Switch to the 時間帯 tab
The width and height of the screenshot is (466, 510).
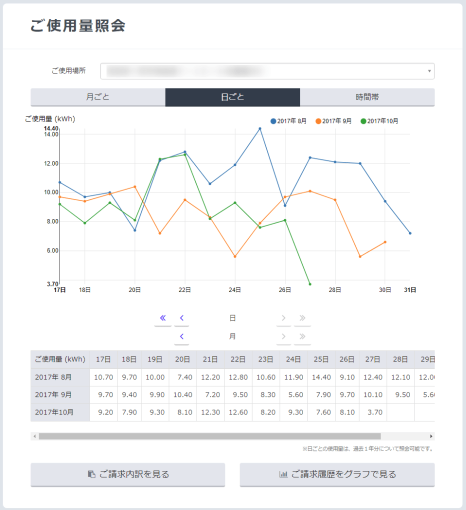click(367, 97)
